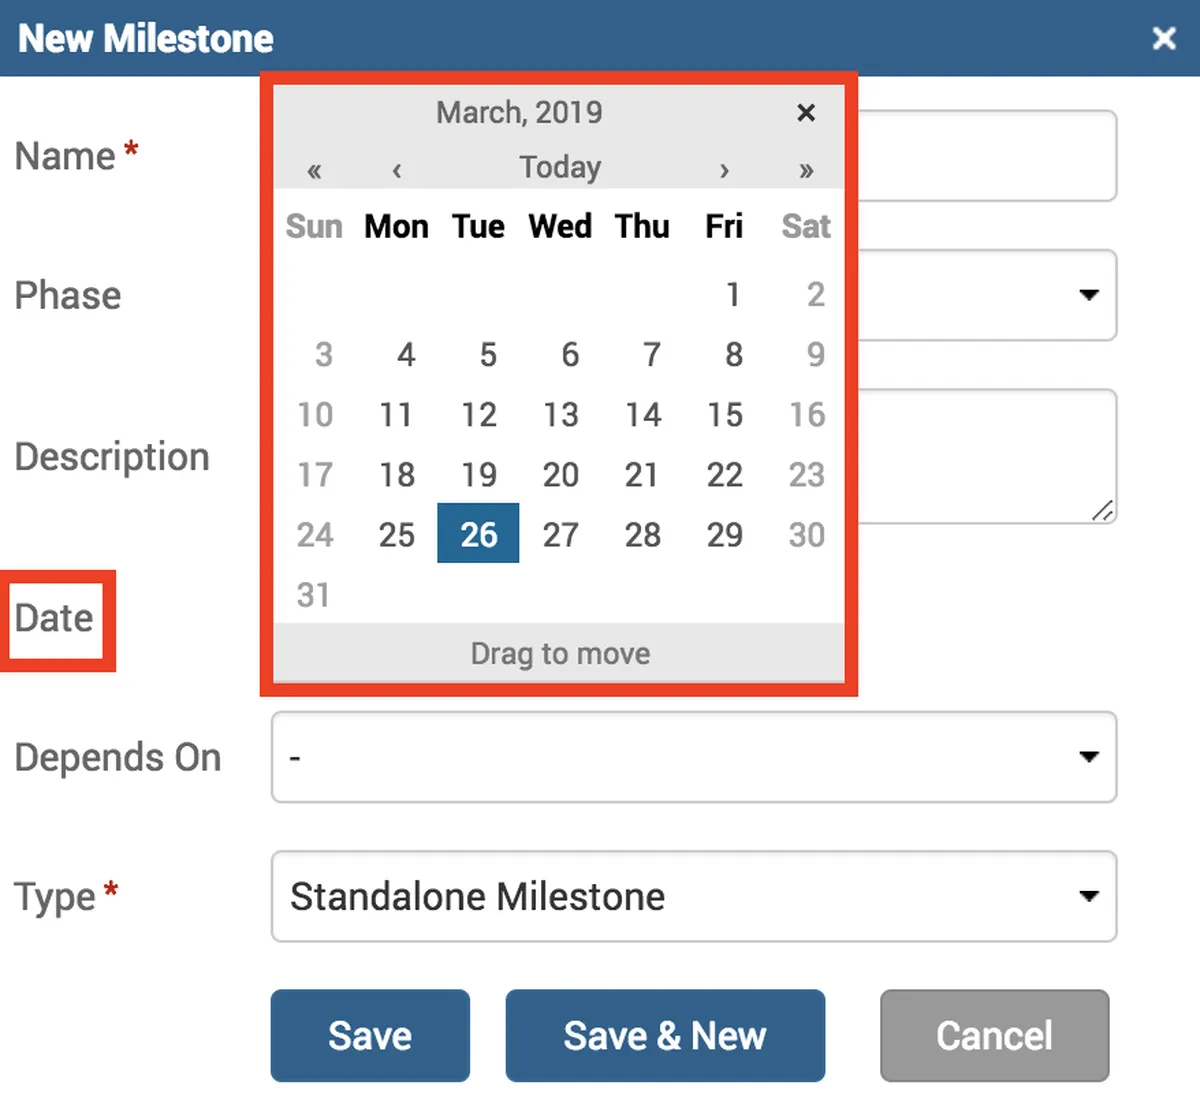Navigate to the previous year with double-left arrow
Screen dimensions: 1200x1115
coord(314,170)
